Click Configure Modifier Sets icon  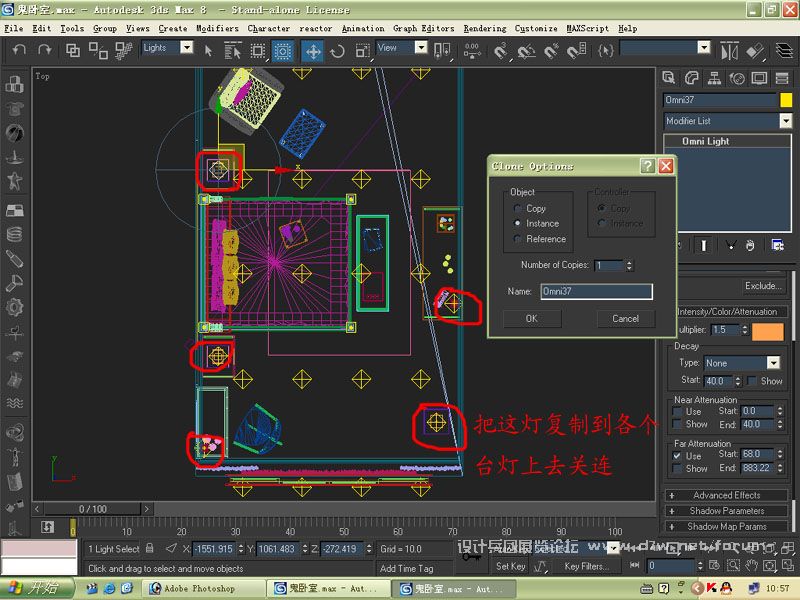pos(777,245)
